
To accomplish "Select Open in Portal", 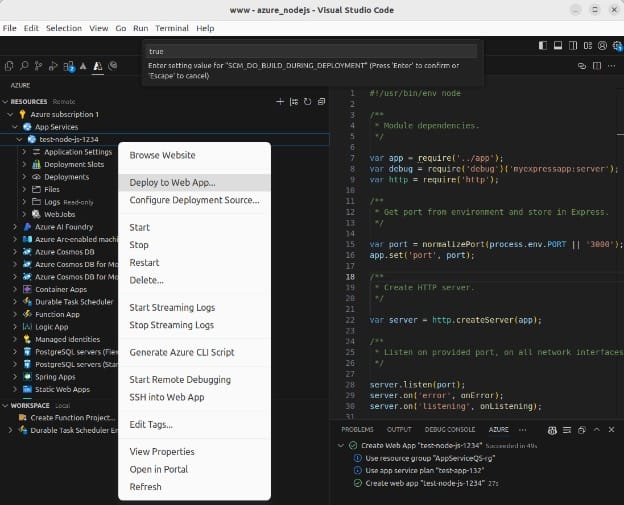I will [194, 469].
